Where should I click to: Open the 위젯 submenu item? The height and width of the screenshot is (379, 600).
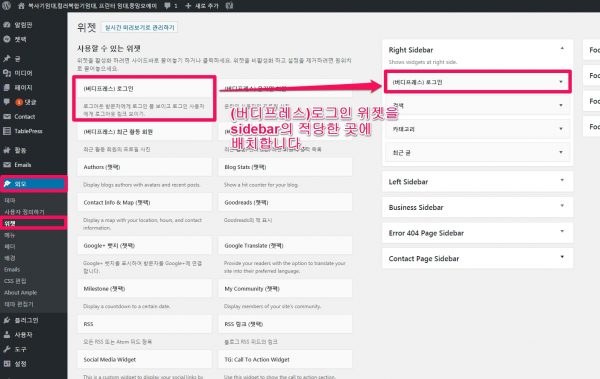pyautogui.click(x=10, y=223)
